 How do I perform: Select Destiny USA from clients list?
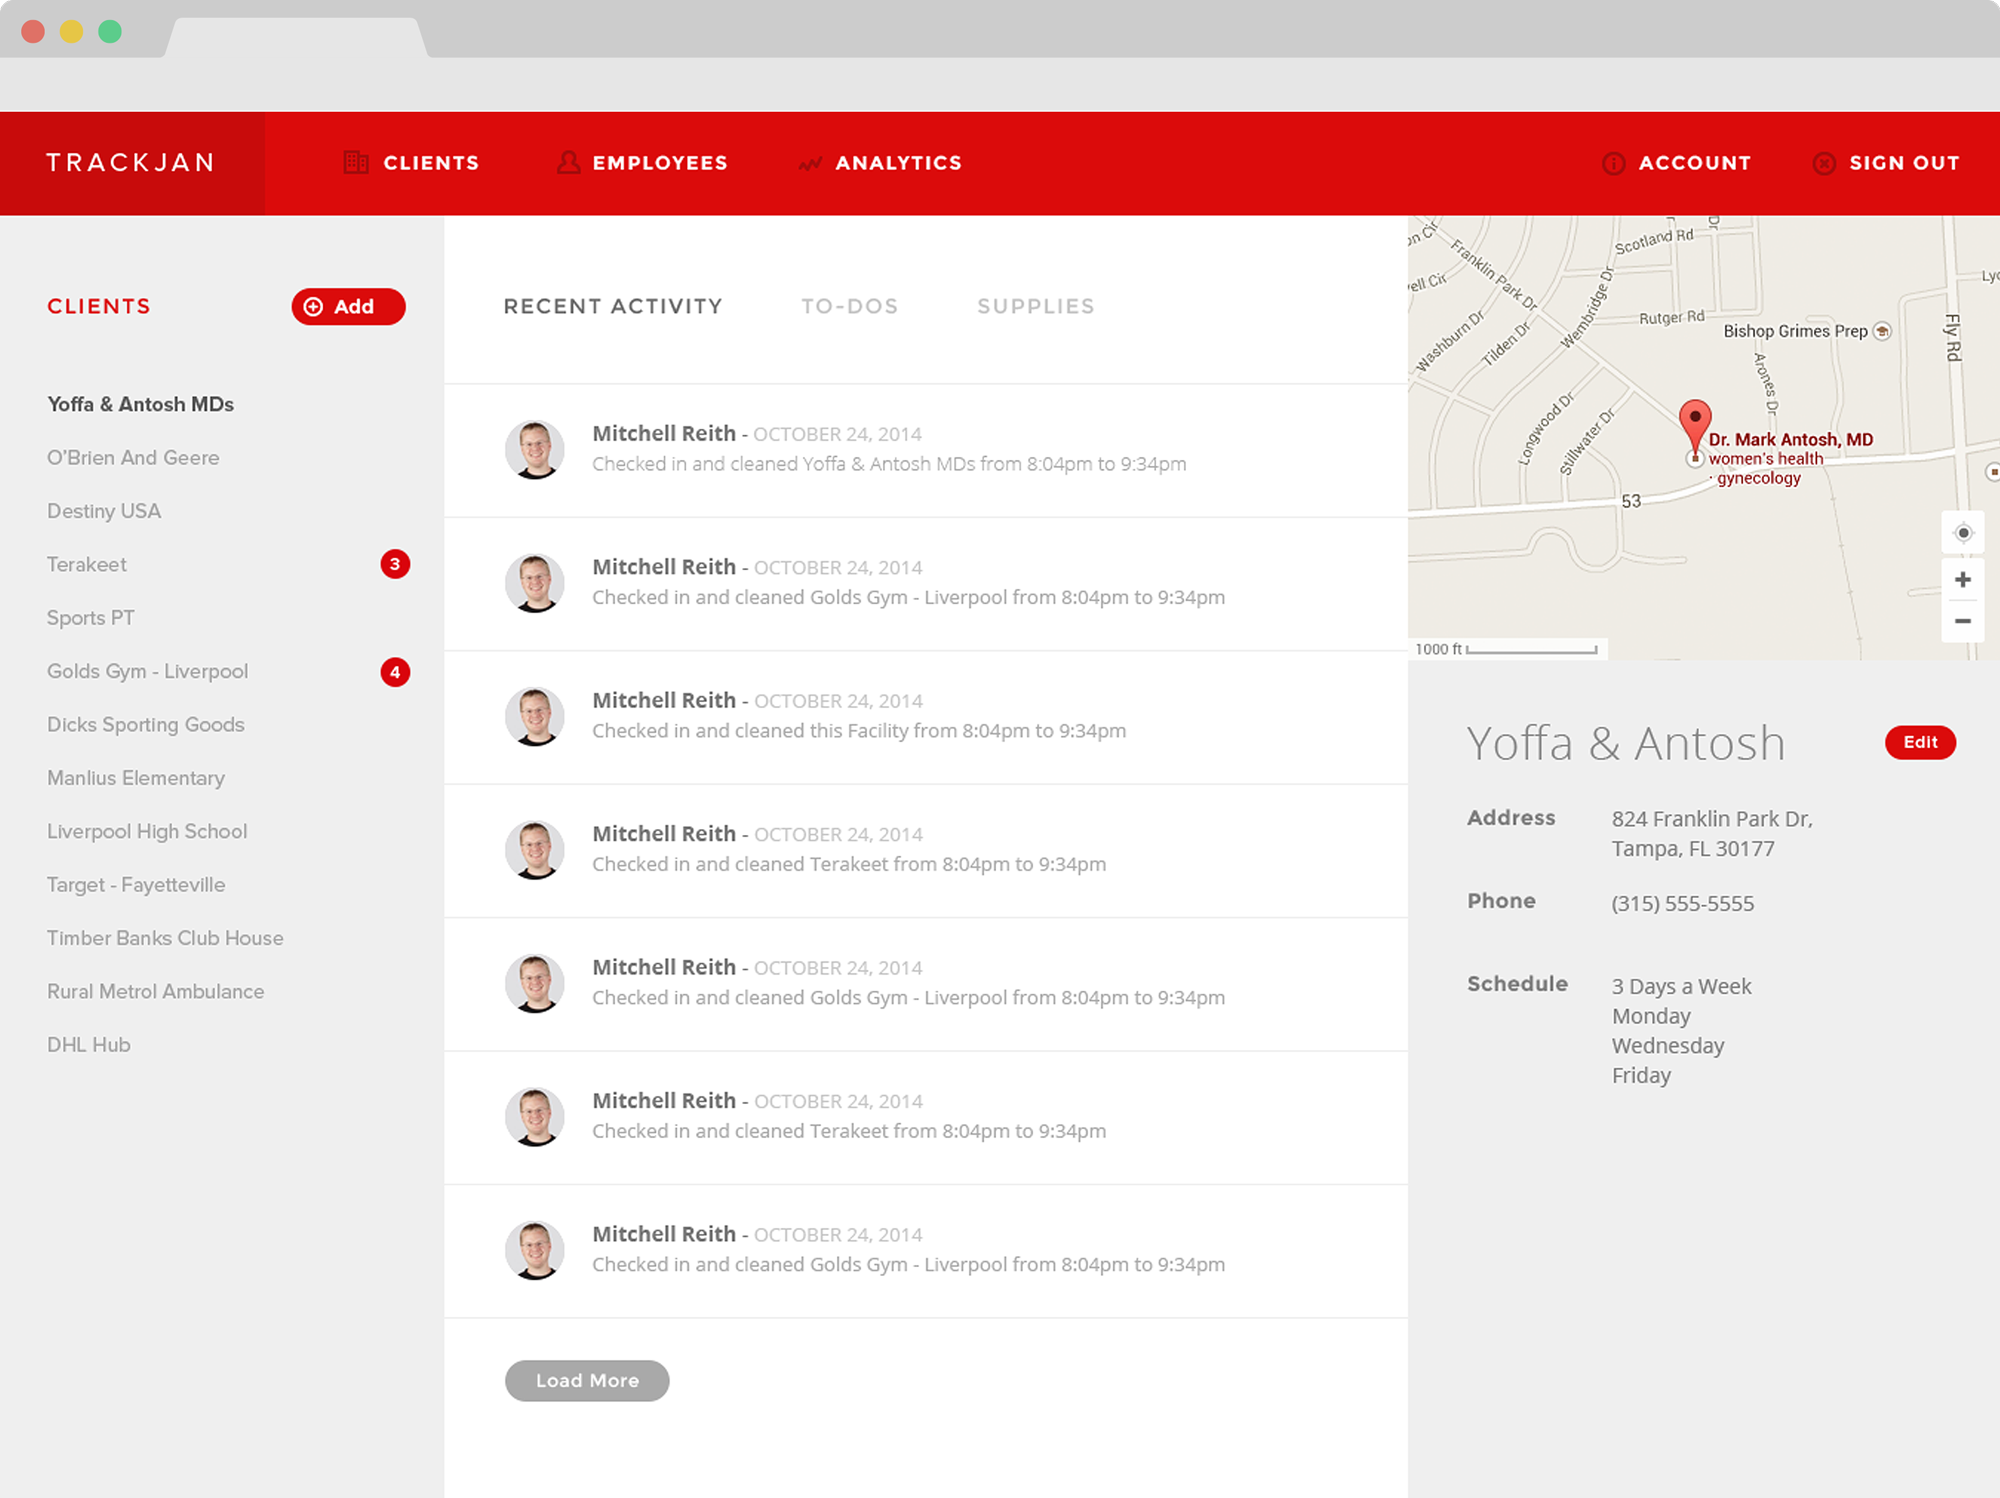(102, 510)
